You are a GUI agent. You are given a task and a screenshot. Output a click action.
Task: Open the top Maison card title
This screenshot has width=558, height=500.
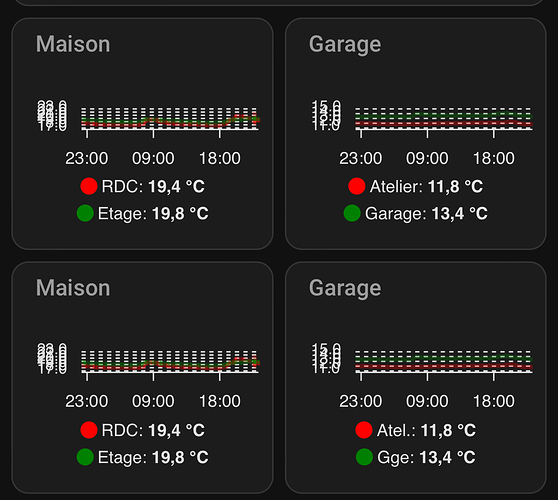click(73, 44)
